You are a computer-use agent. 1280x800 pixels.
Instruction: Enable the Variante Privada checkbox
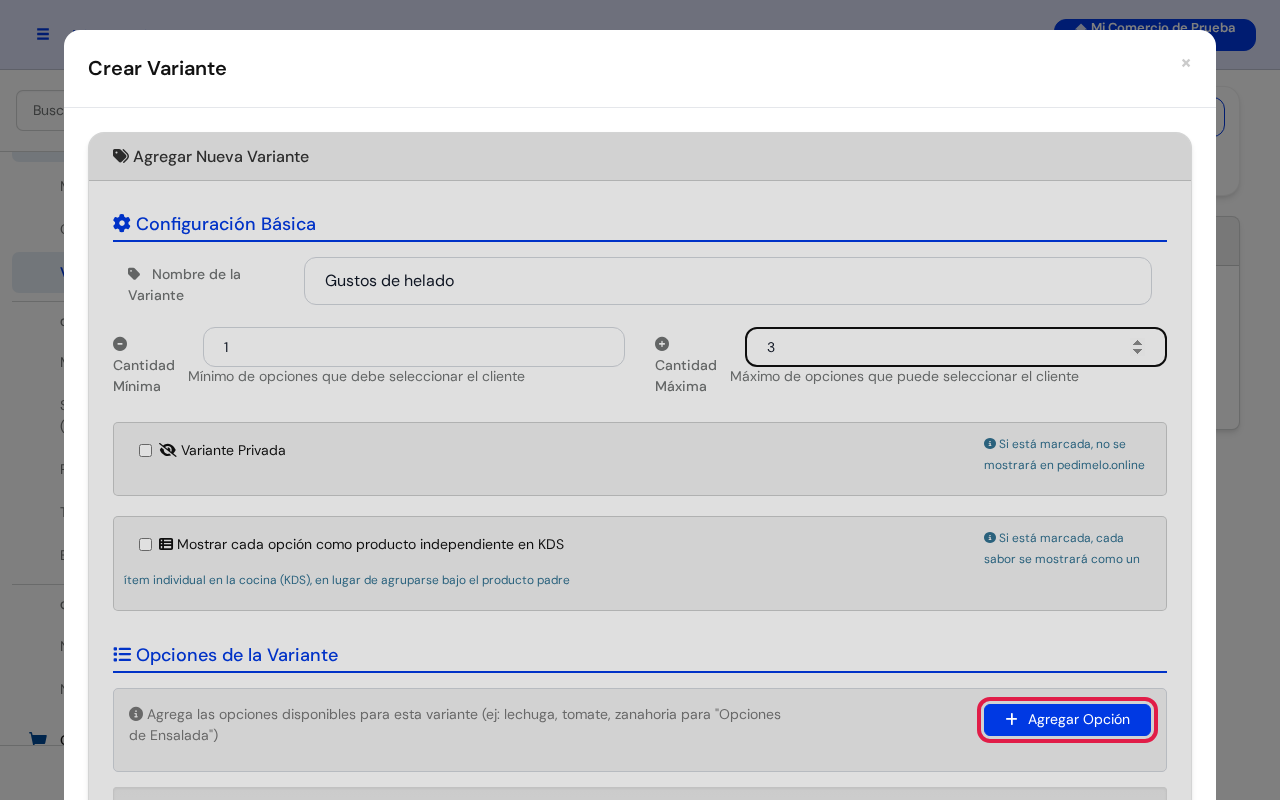click(x=146, y=451)
